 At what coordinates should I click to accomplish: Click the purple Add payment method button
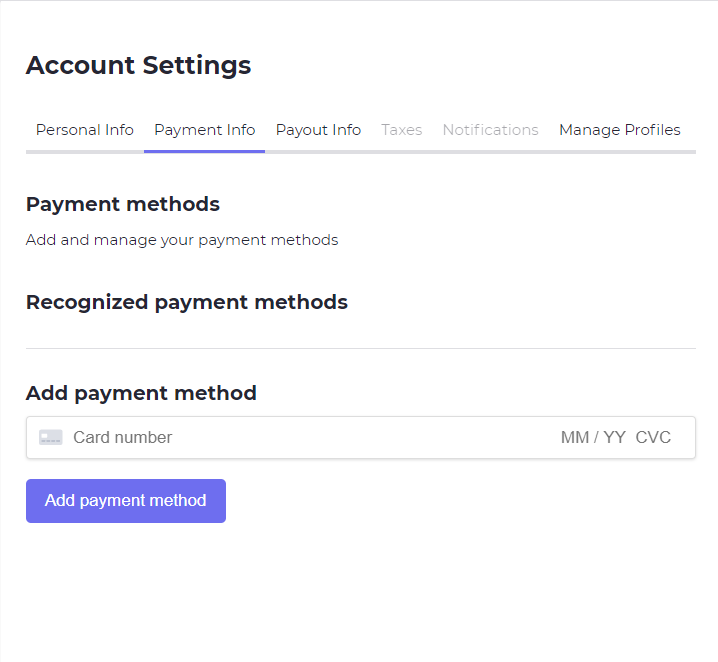coord(126,501)
